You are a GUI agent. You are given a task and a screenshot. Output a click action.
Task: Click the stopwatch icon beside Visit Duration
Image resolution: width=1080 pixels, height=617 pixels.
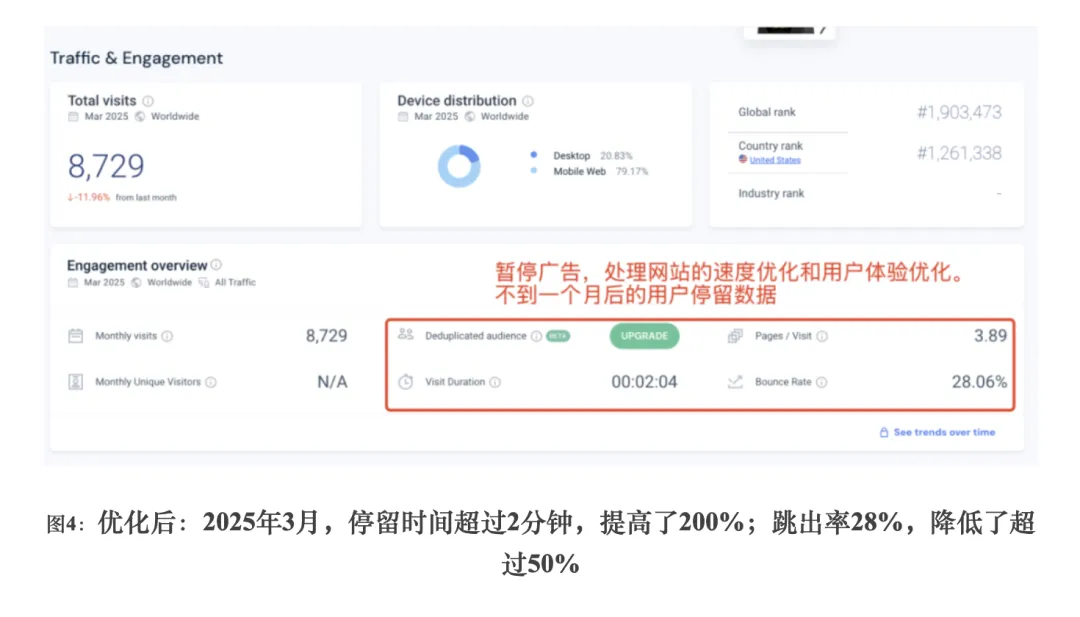point(405,382)
